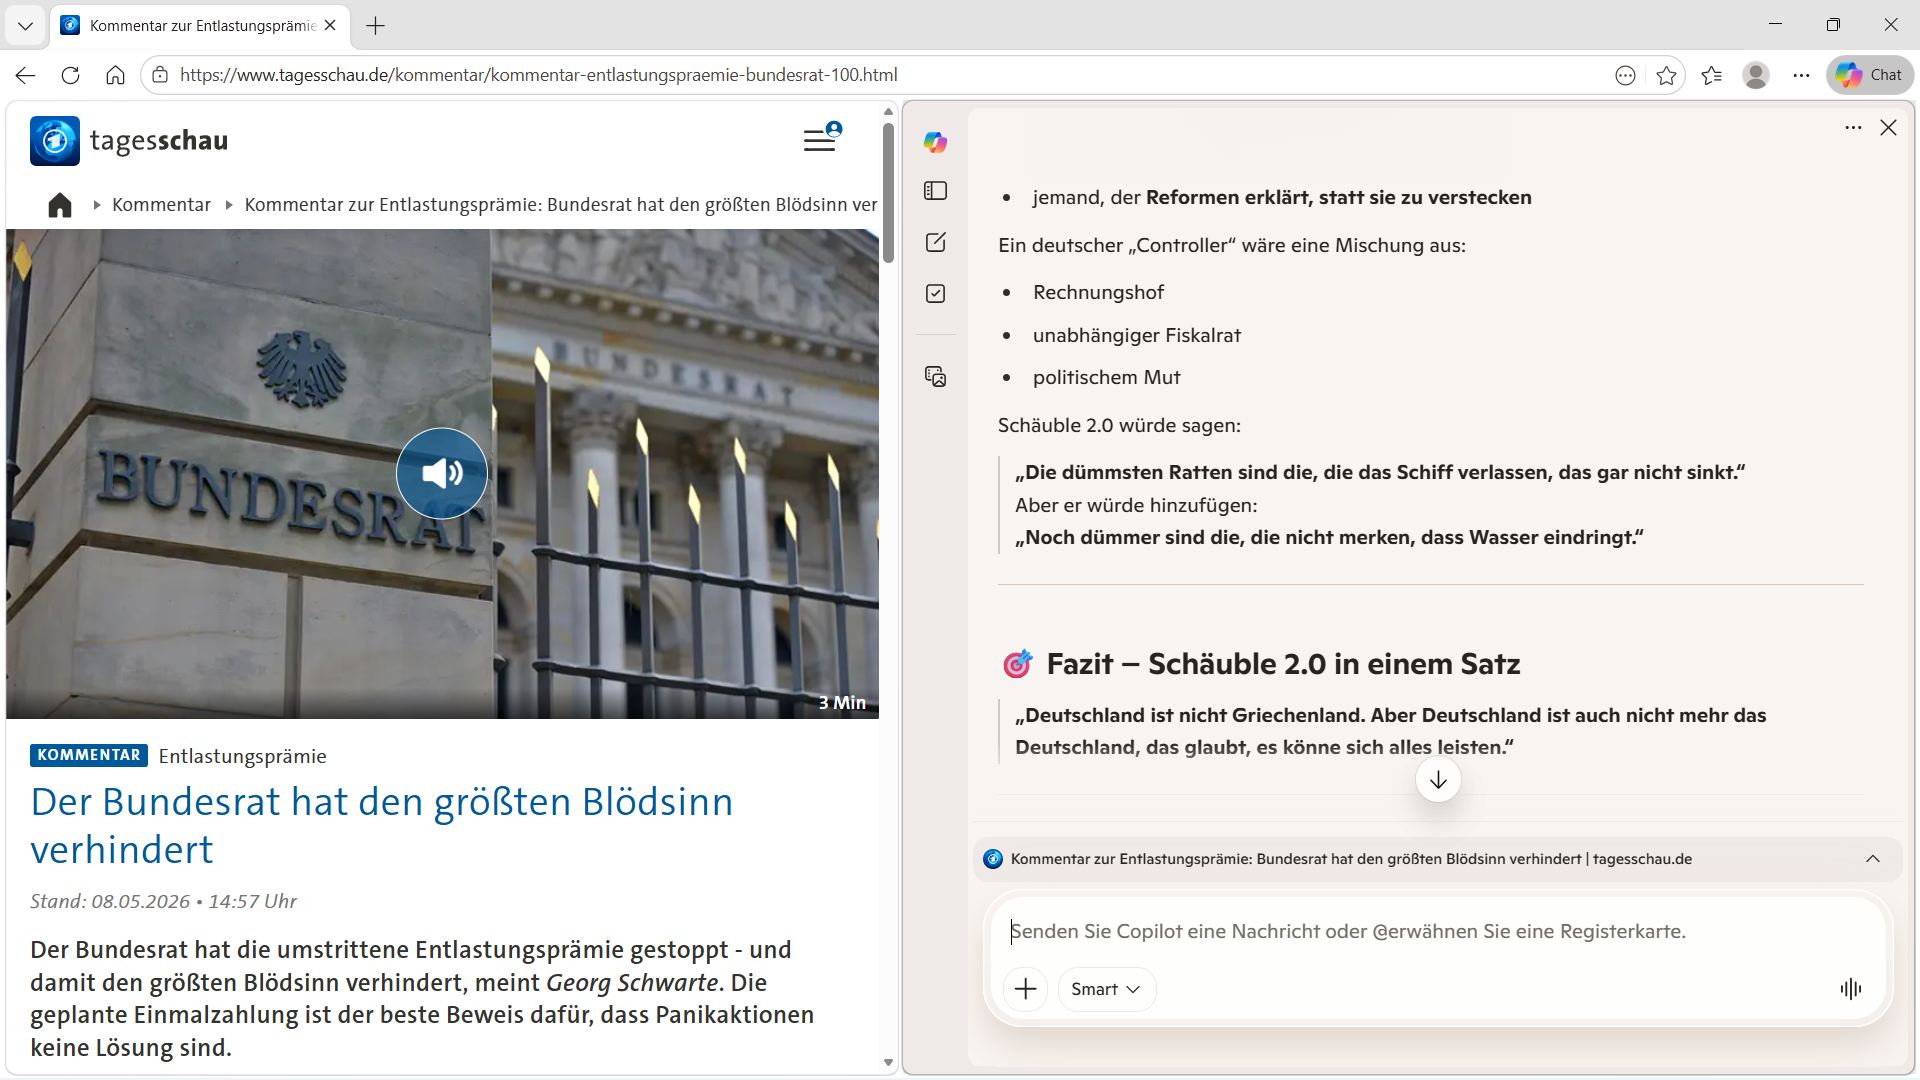Click the voice input waveform icon
This screenshot has height=1080, width=1920.
1850,989
